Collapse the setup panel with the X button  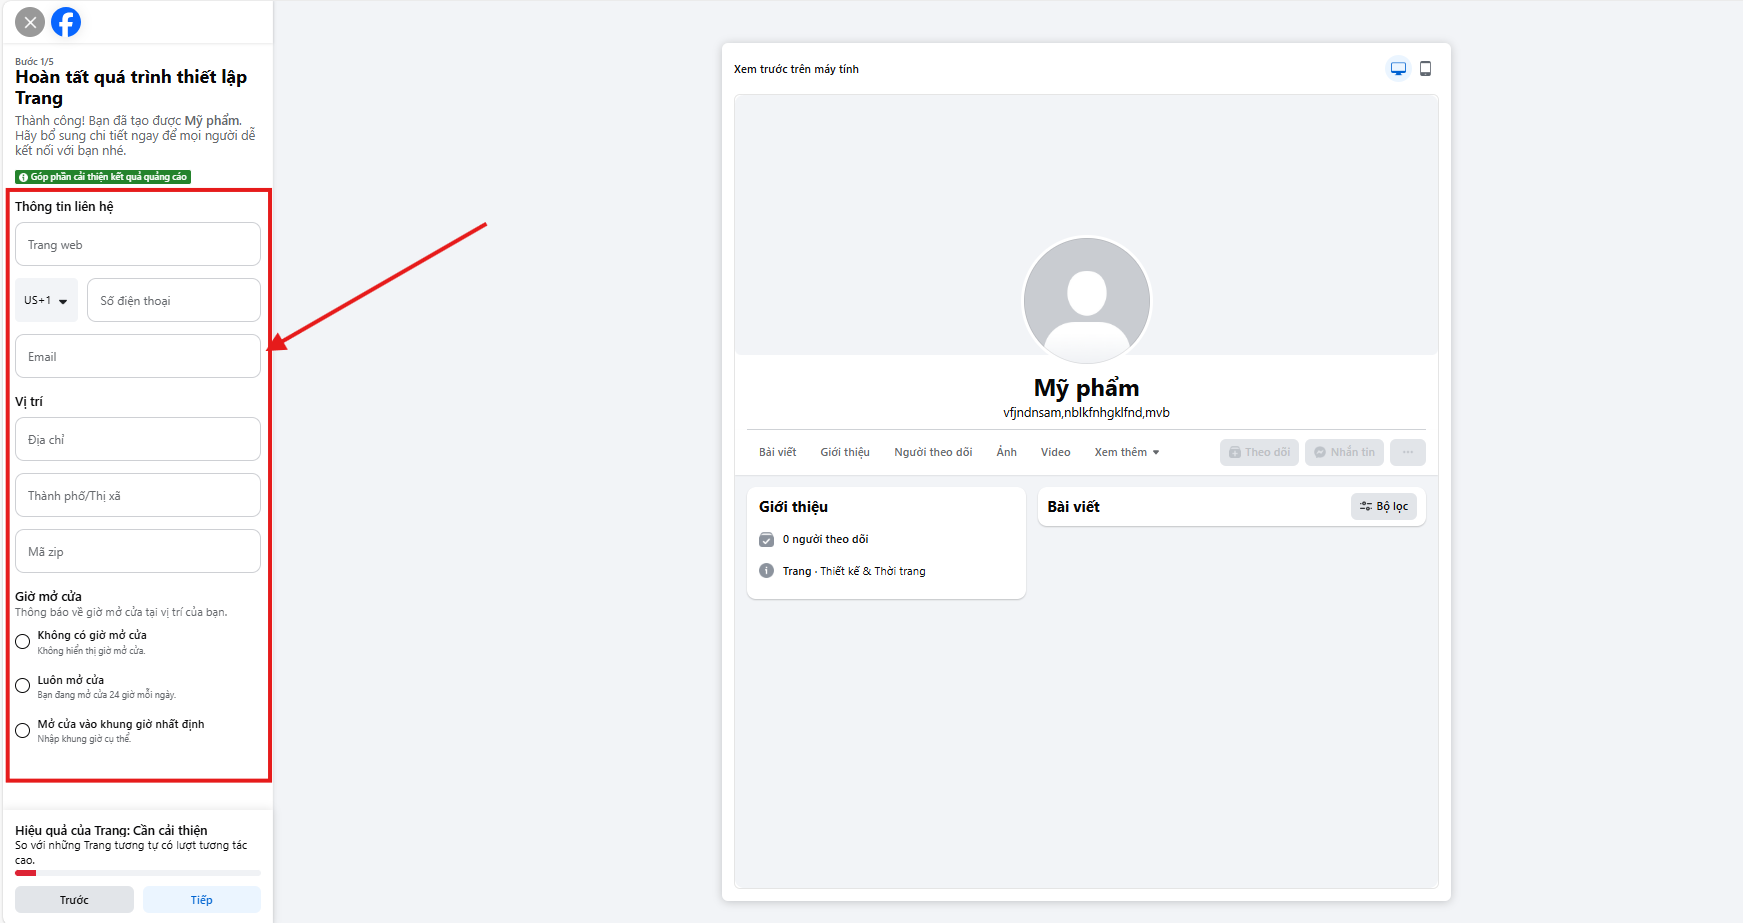(x=29, y=21)
